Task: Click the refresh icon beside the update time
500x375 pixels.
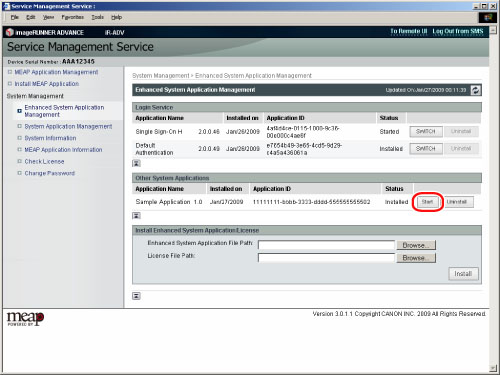Action: [x=476, y=90]
